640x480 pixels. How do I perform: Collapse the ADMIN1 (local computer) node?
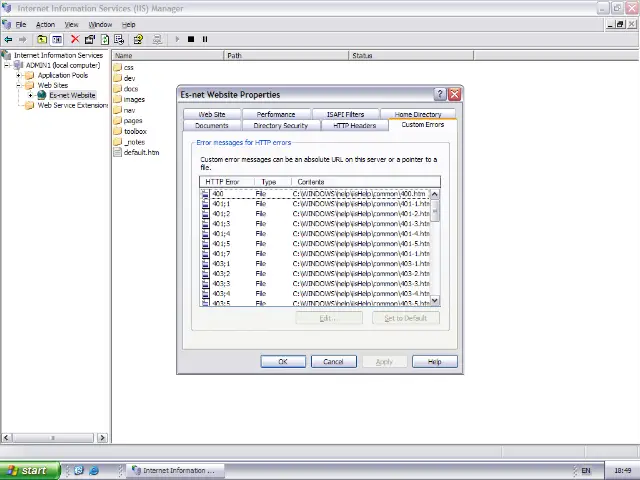coord(7,65)
